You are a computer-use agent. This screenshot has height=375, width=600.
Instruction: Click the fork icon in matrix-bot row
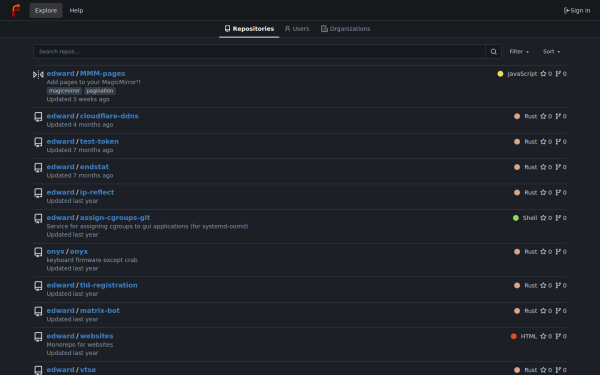558,311
